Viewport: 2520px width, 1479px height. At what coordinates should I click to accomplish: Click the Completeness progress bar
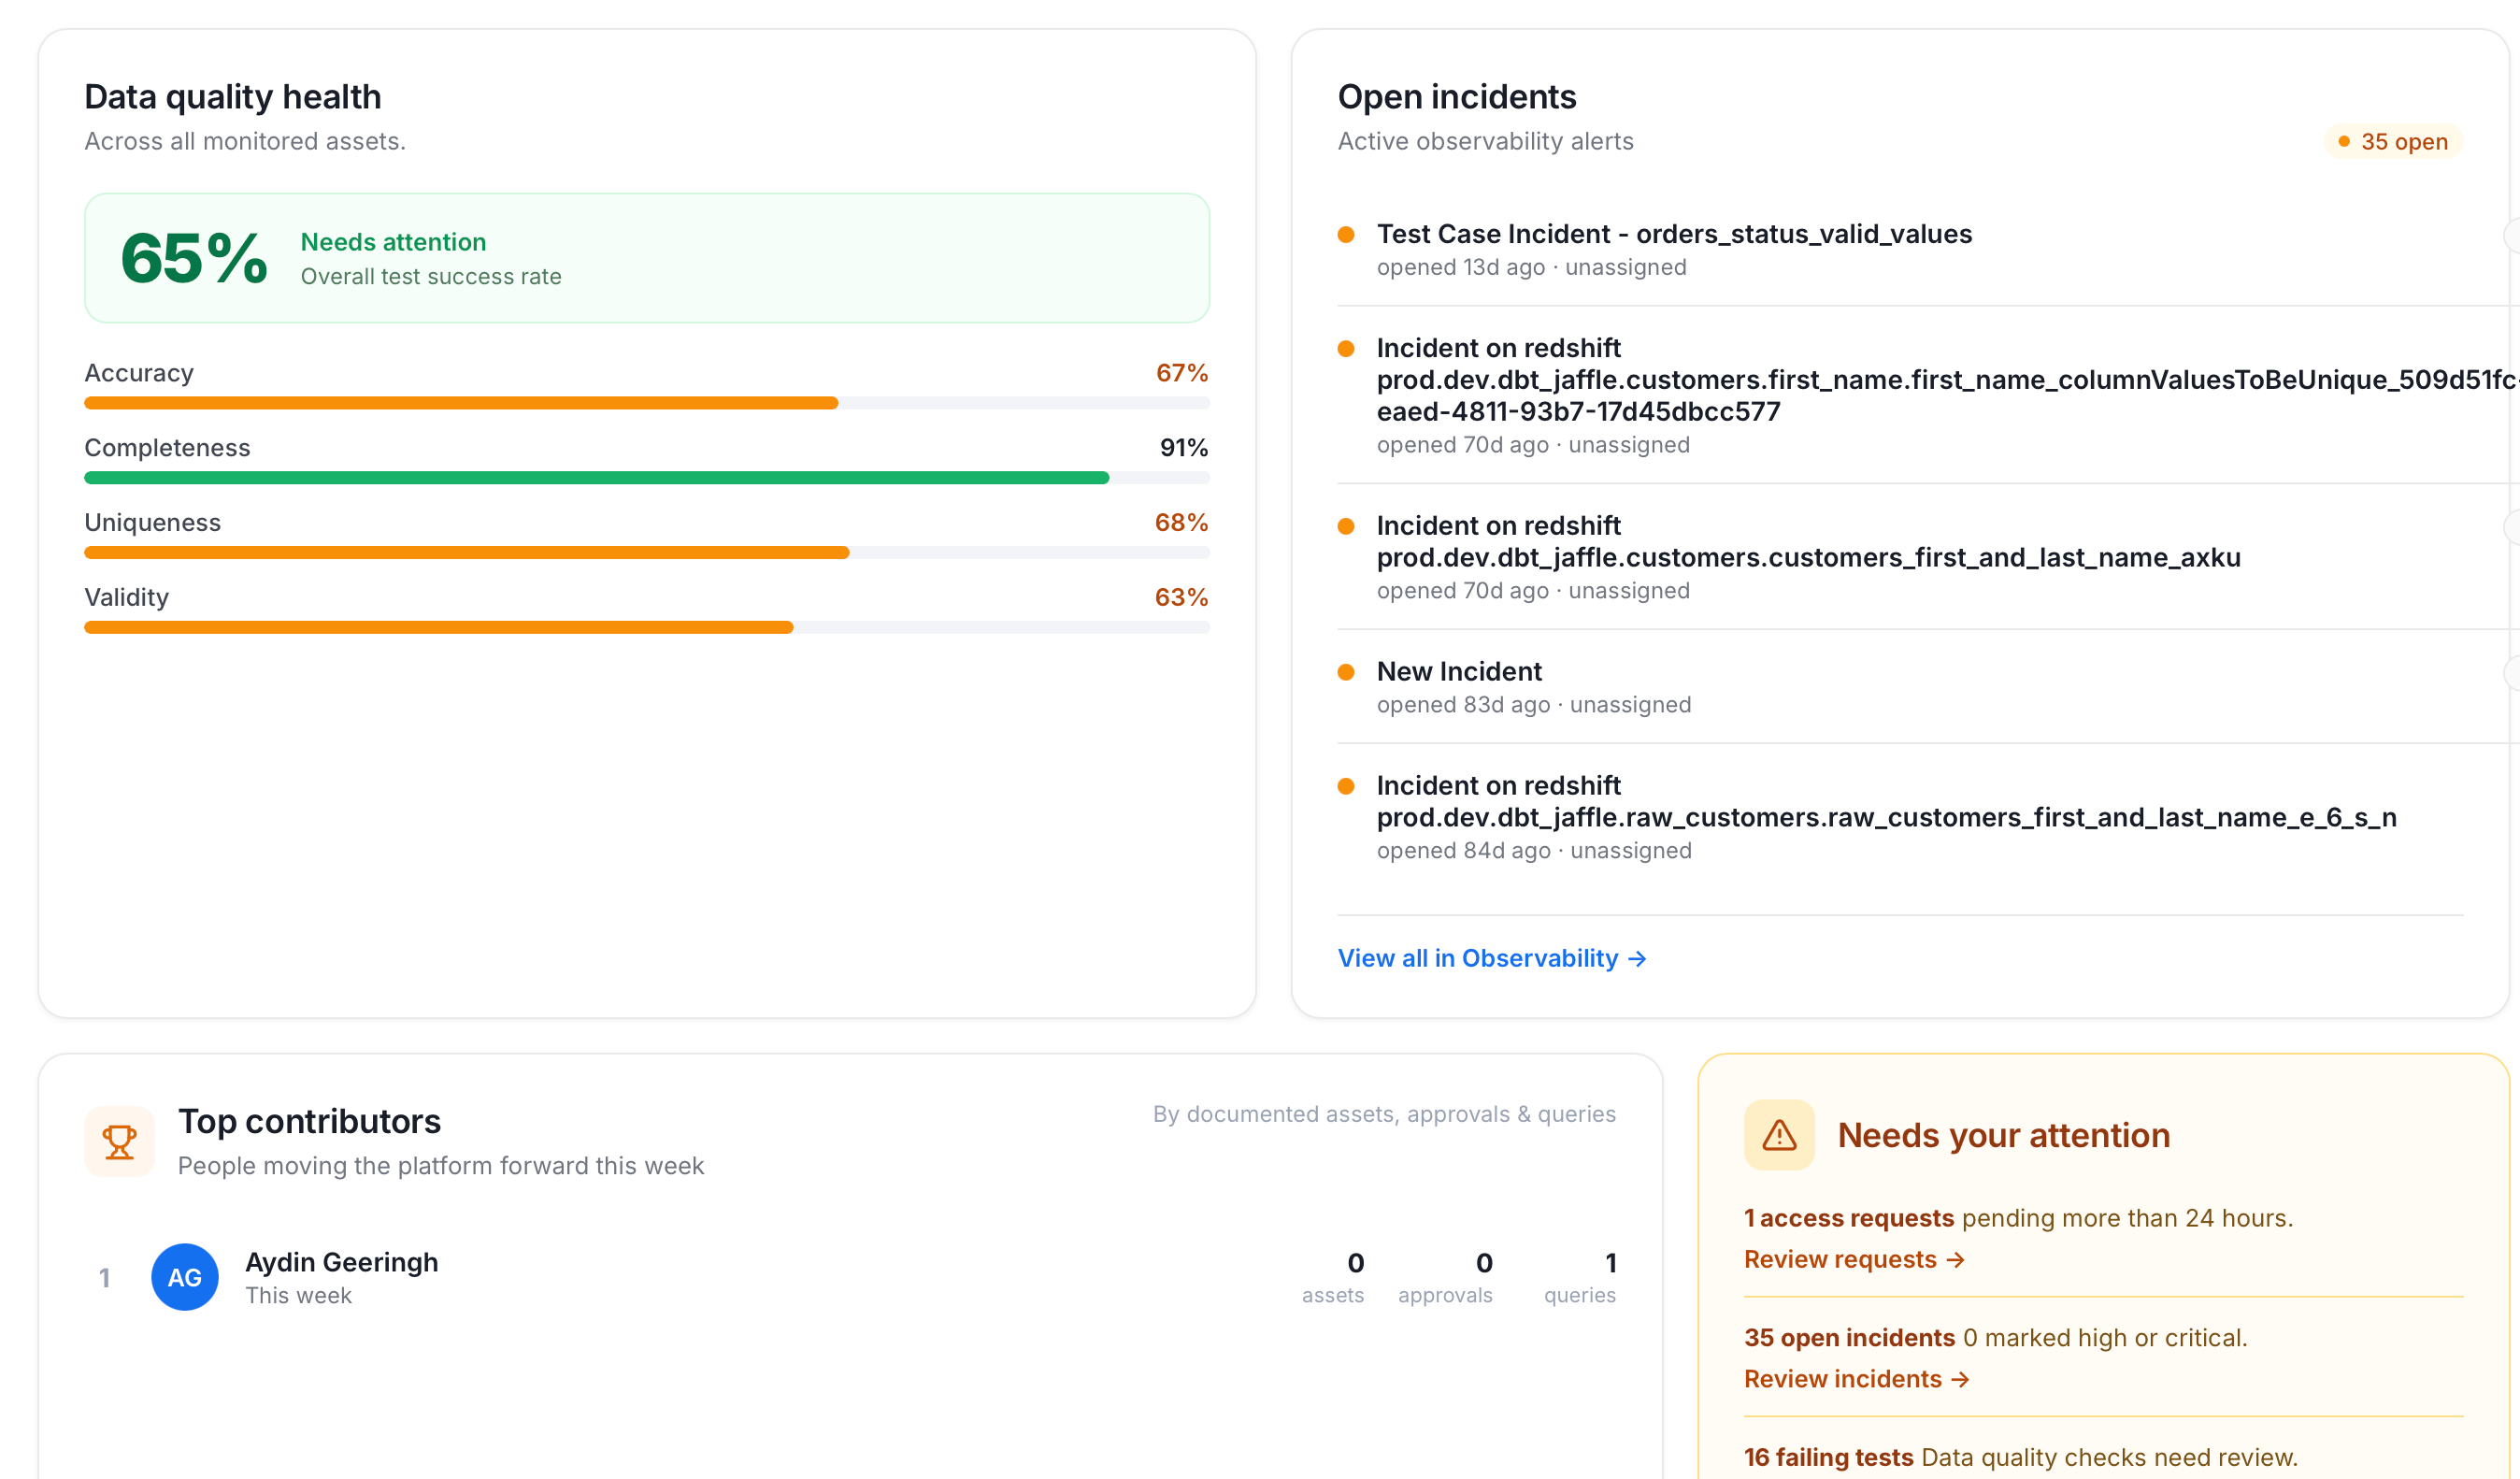click(647, 478)
